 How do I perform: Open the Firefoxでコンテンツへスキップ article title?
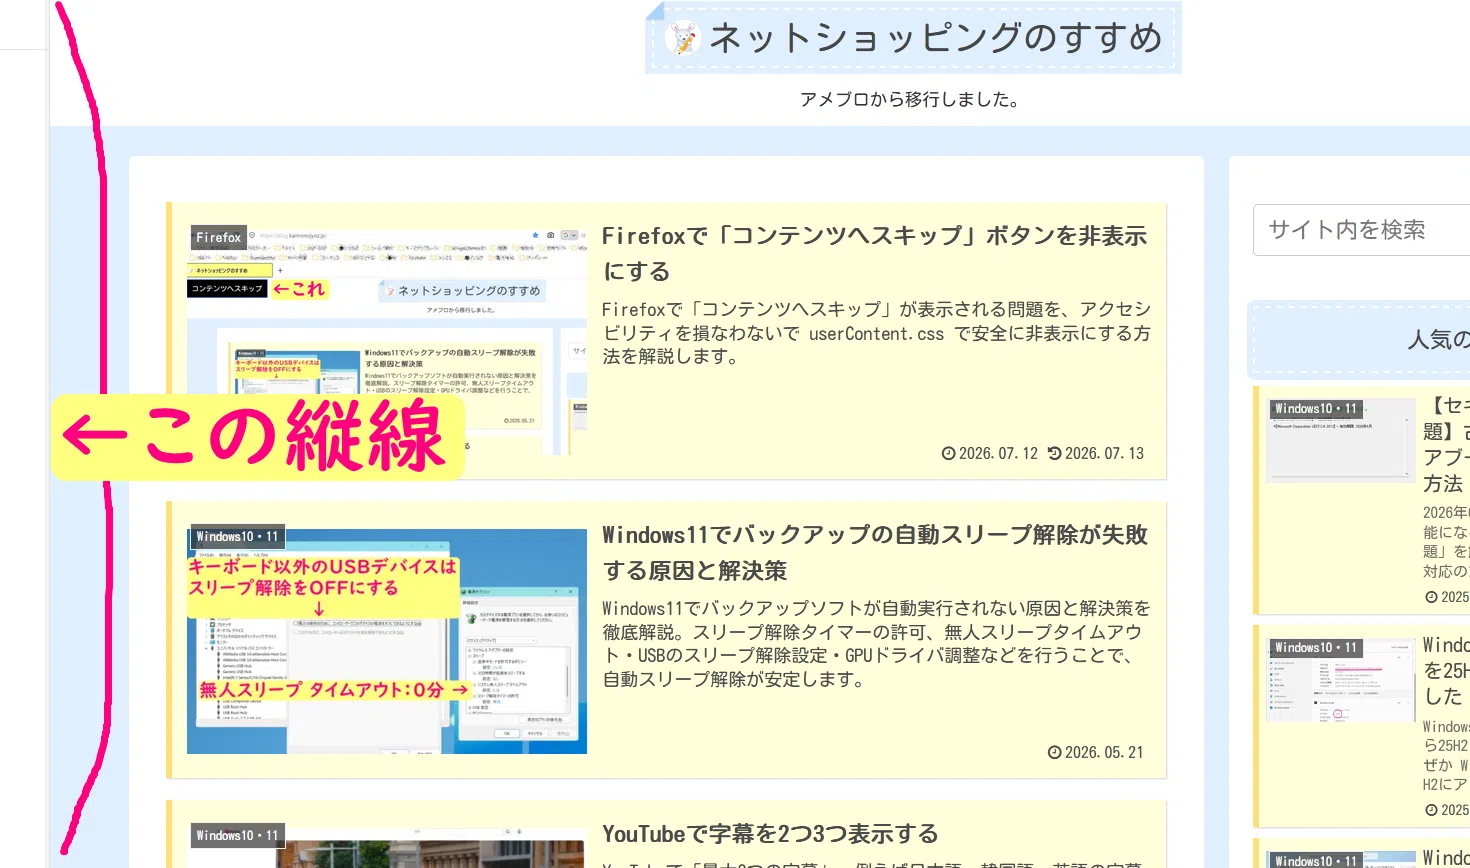click(875, 253)
